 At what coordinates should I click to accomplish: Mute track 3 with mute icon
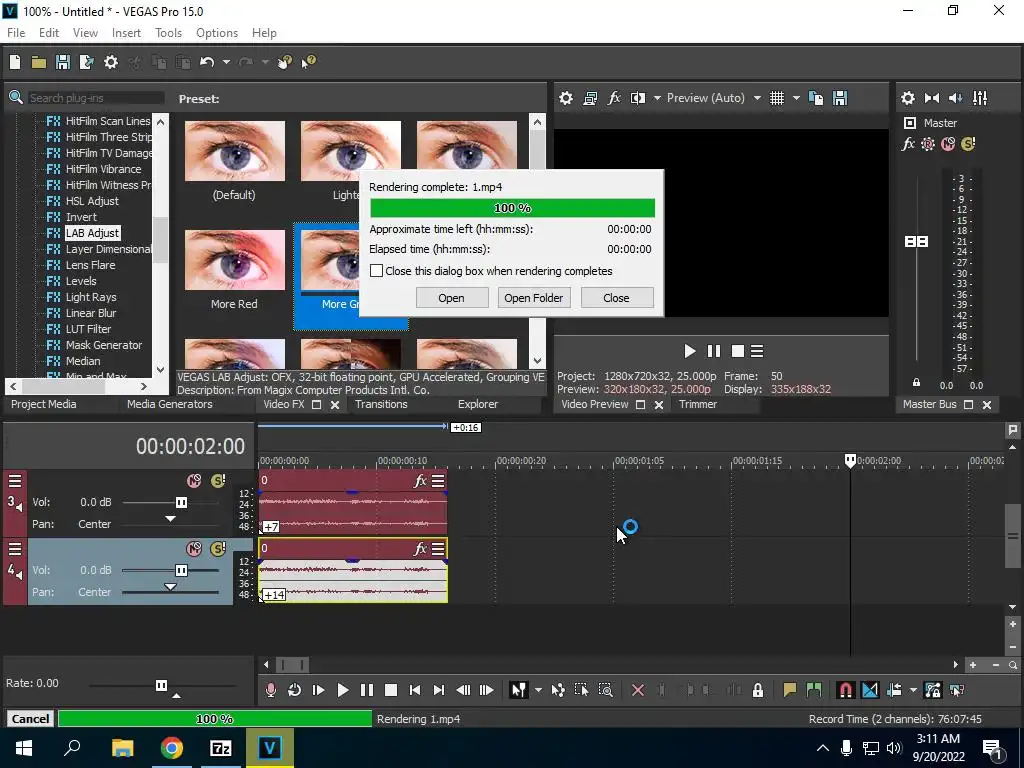(194, 481)
